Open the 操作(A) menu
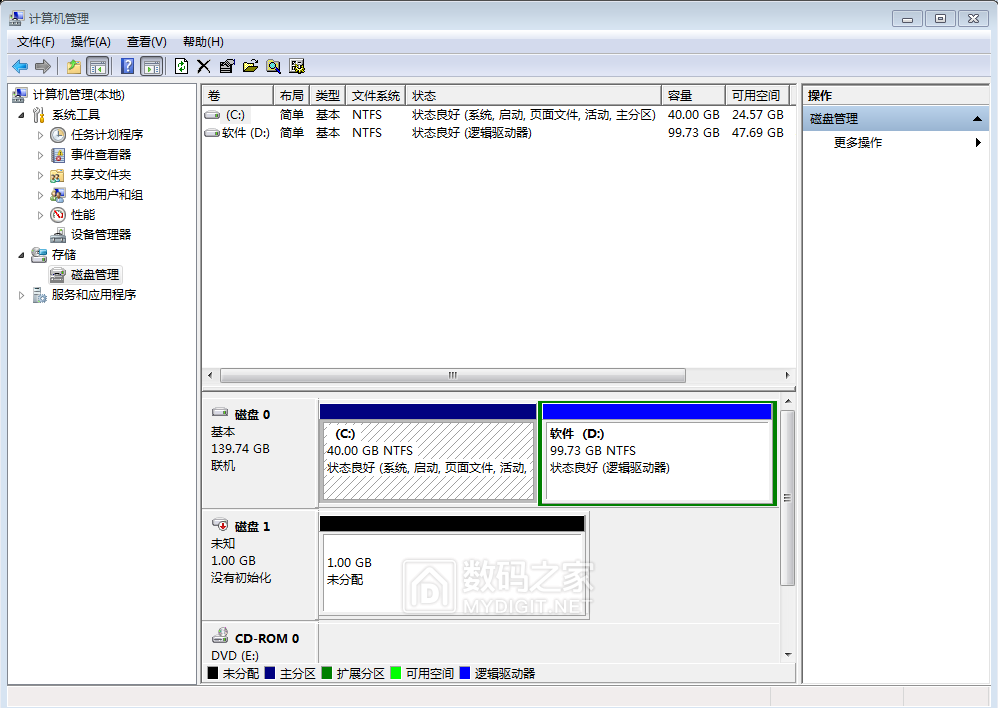 coord(90,41)
